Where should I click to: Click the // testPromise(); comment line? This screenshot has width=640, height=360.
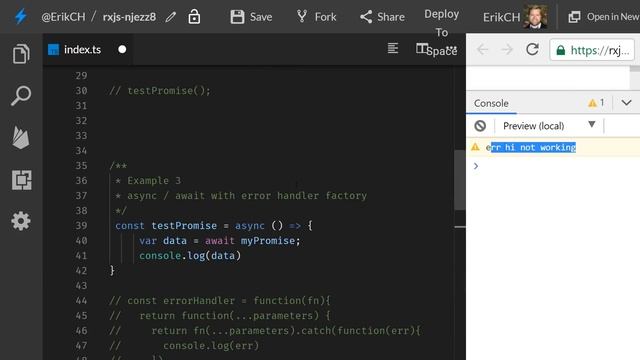160,91
